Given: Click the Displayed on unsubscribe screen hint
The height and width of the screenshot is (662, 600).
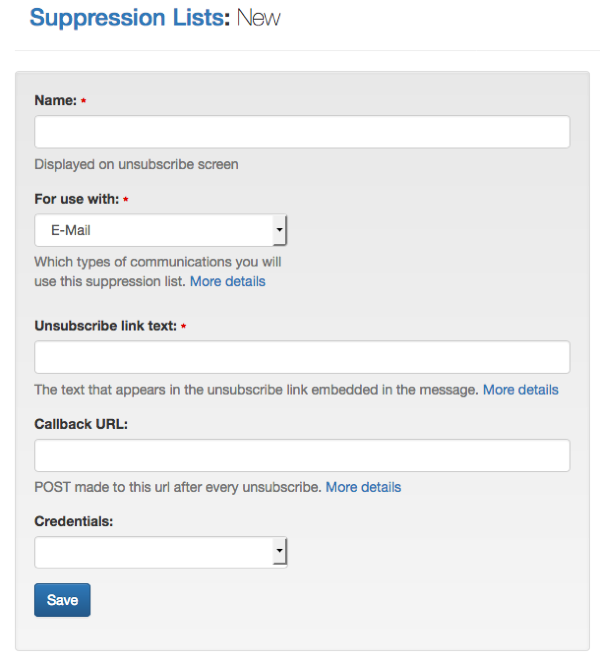Looking at the screenshot, I should [136, 164].
